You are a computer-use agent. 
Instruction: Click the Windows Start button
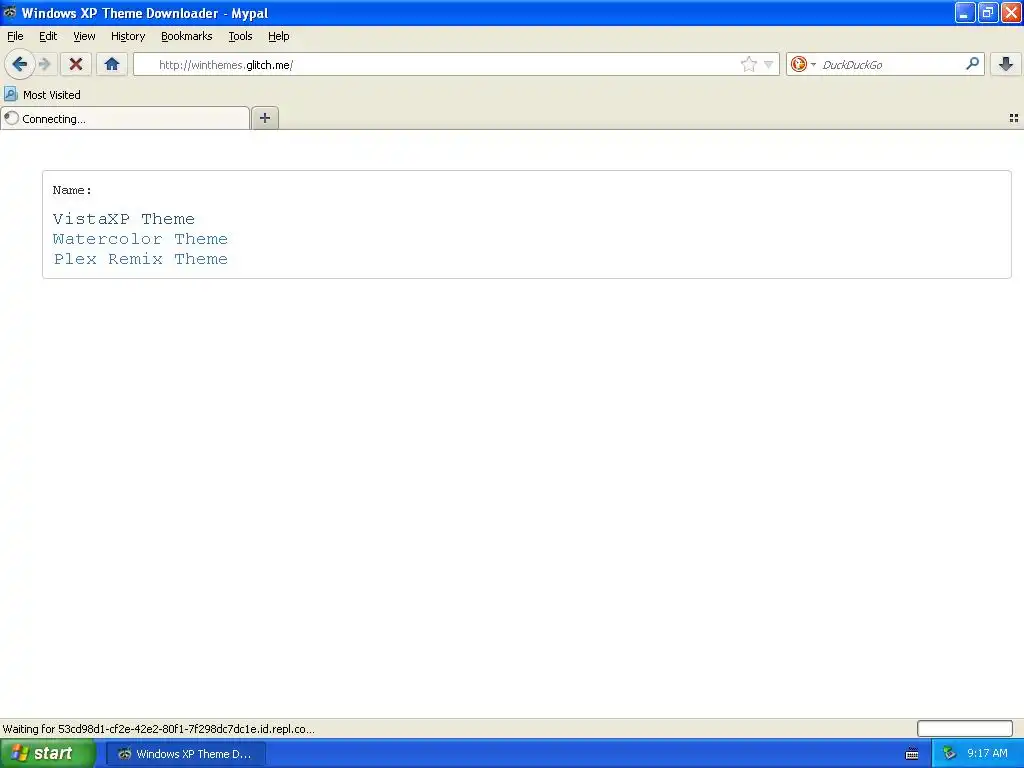coord(48,753)
